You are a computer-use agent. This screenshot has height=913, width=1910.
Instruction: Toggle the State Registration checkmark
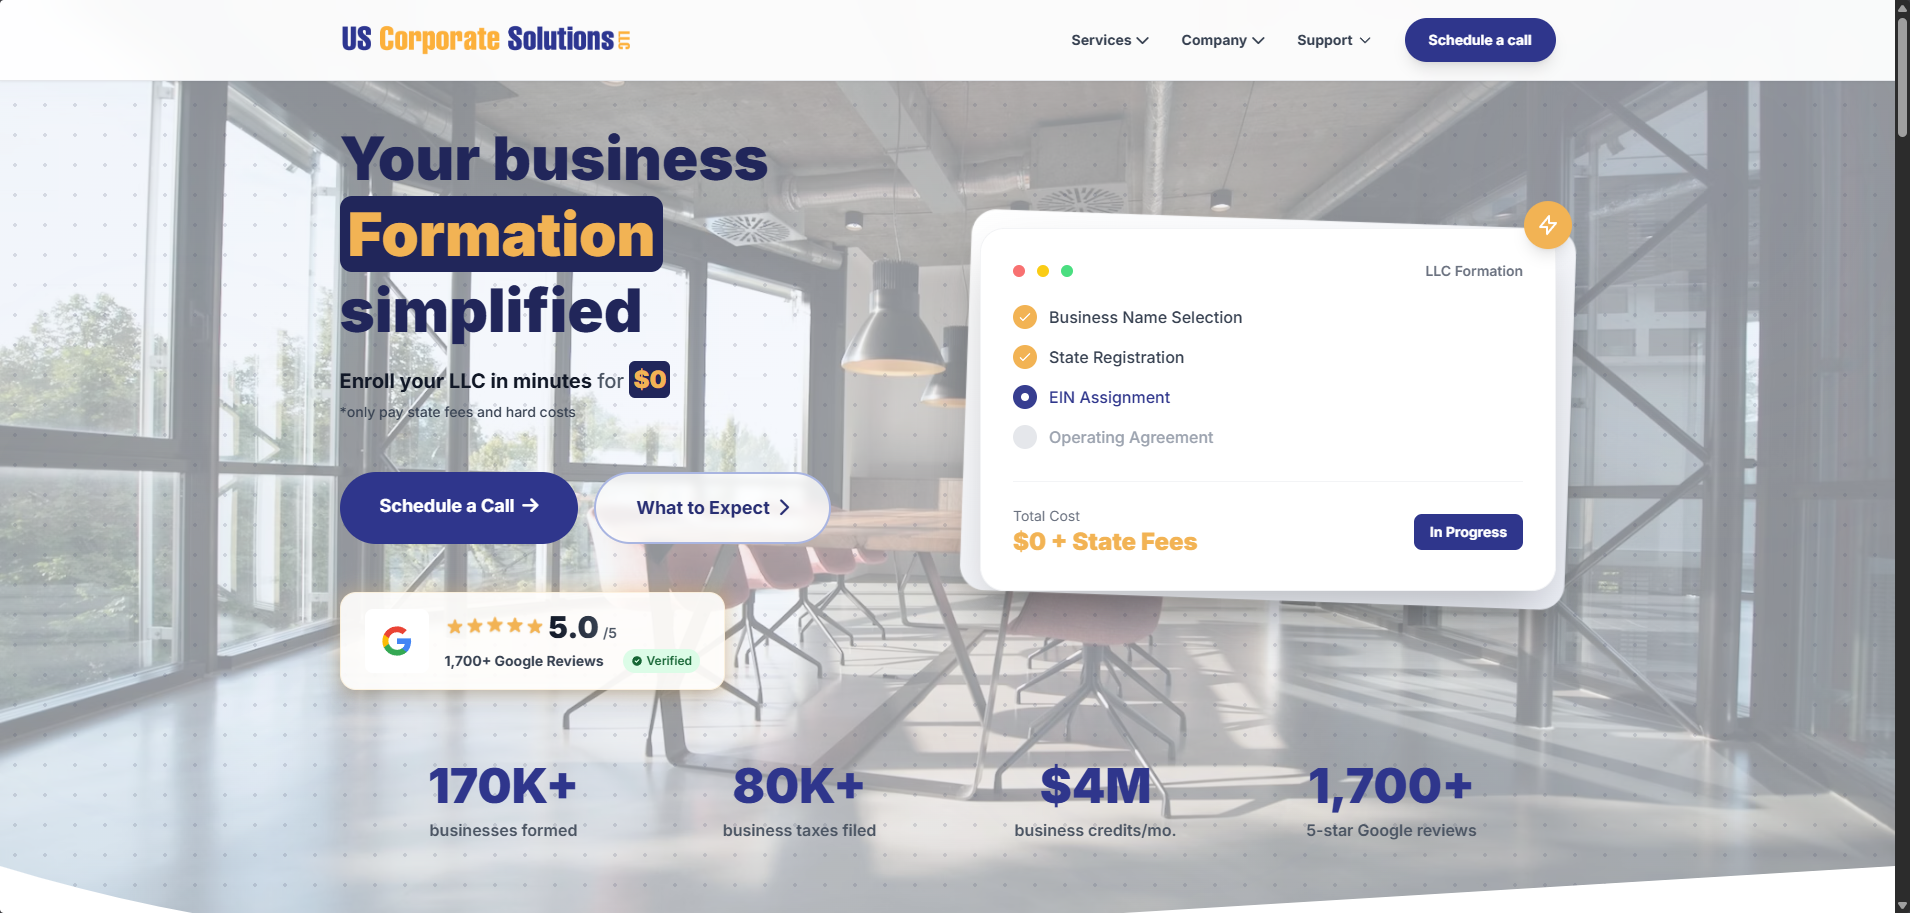1025,357
